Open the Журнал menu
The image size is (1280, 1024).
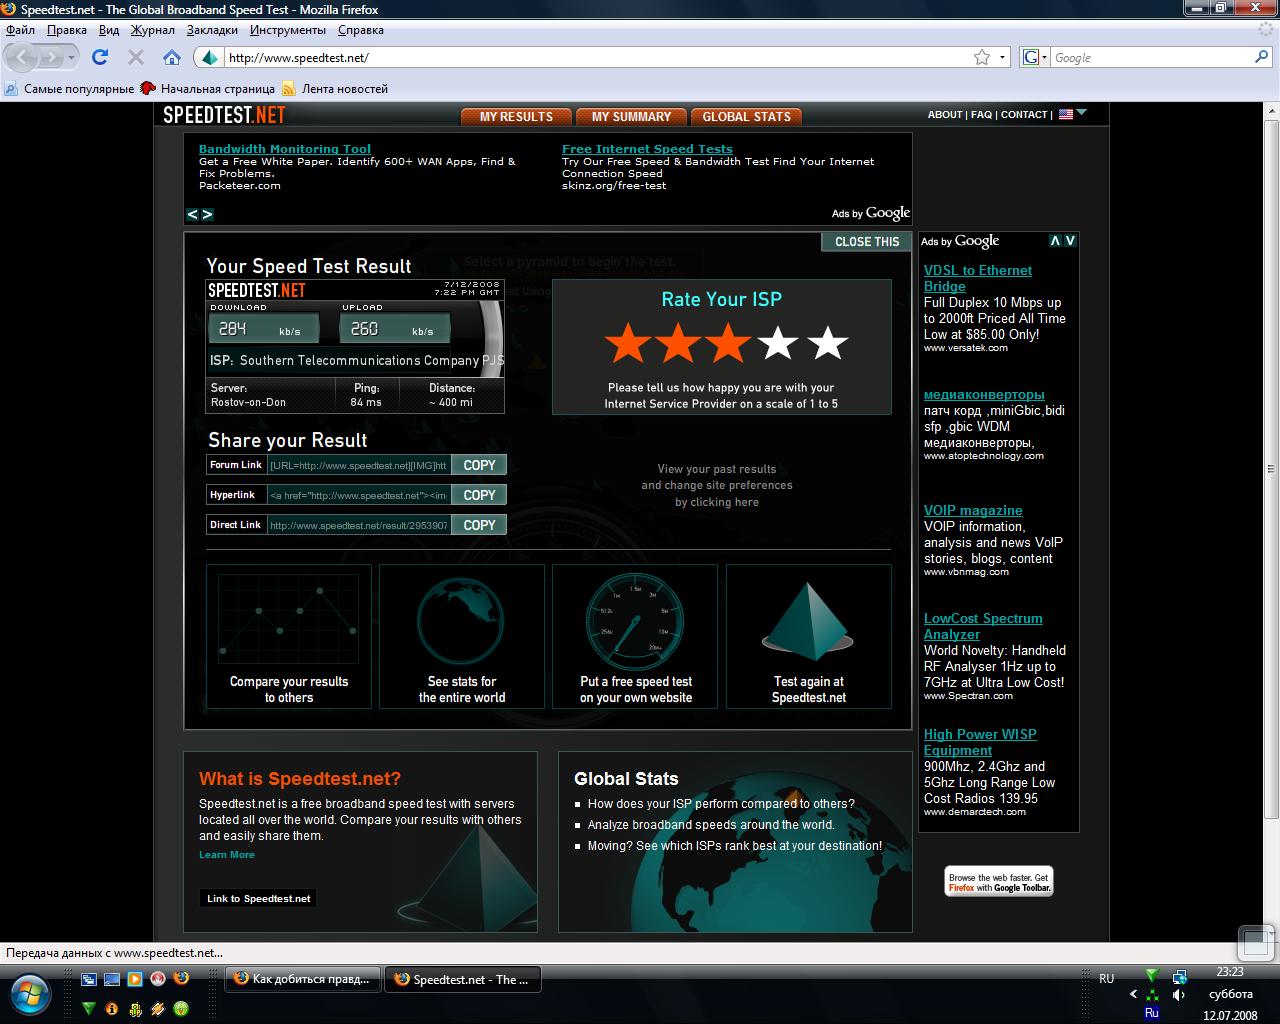(x=153, y=30)
